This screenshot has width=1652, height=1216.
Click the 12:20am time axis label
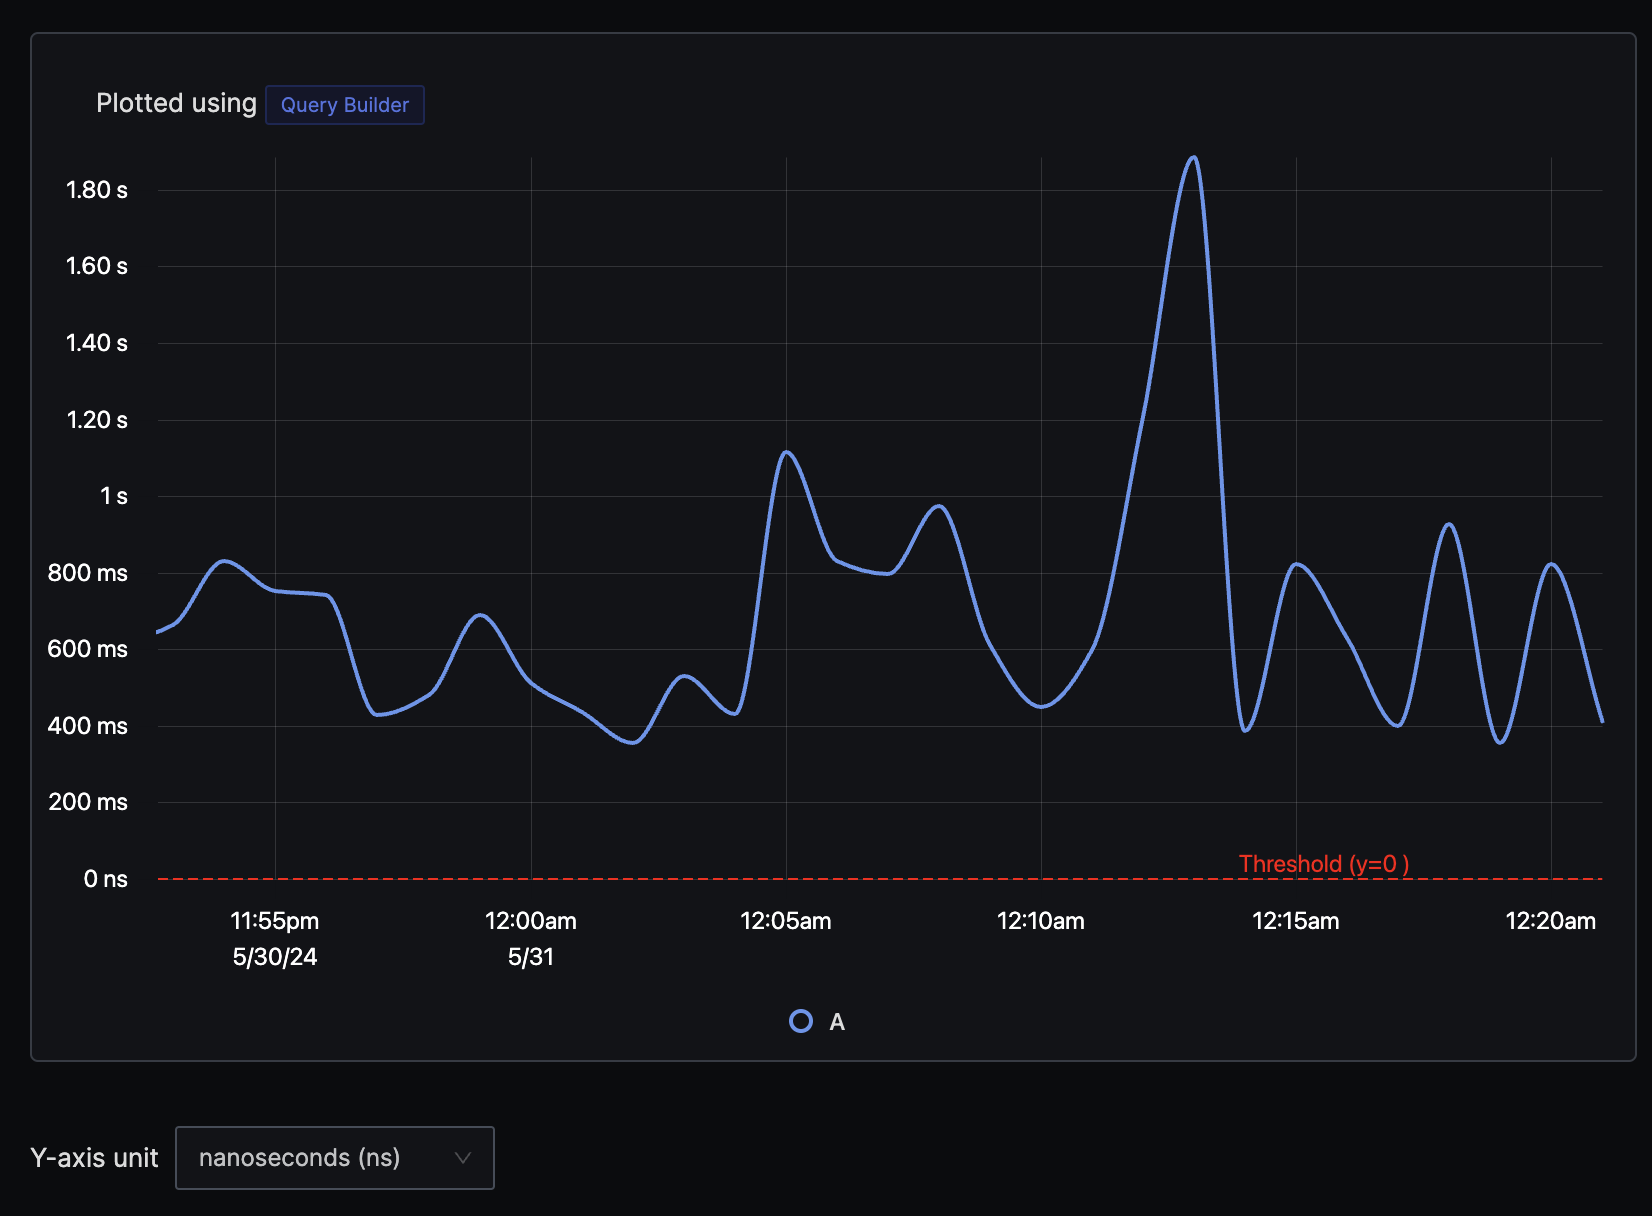1551,921
